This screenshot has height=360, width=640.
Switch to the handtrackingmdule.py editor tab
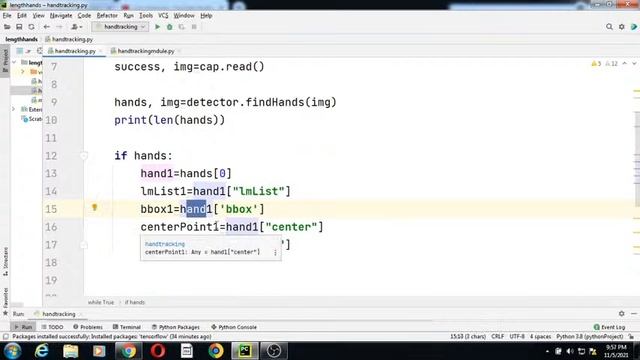click(146, 51)
